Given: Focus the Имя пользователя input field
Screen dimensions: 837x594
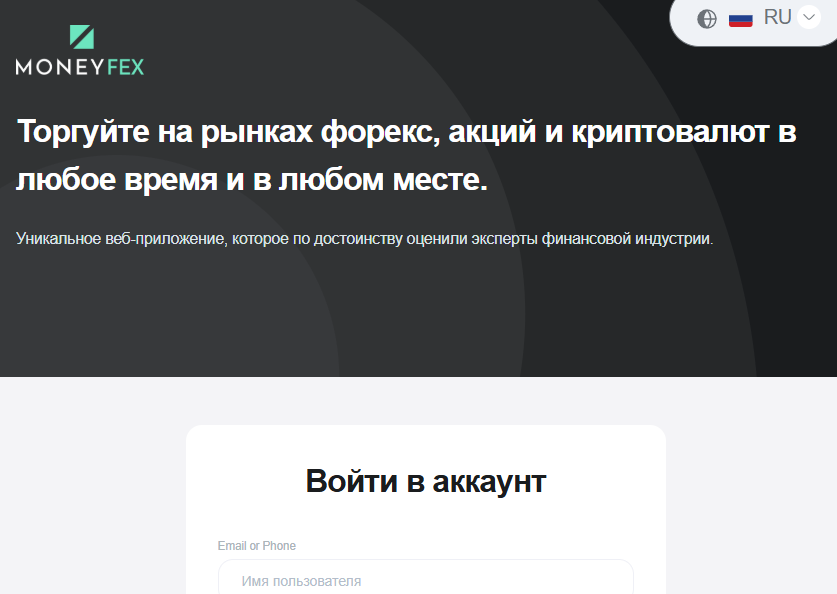Looking at the screenshot, I should pyautogui.click(x=425, y=580).
